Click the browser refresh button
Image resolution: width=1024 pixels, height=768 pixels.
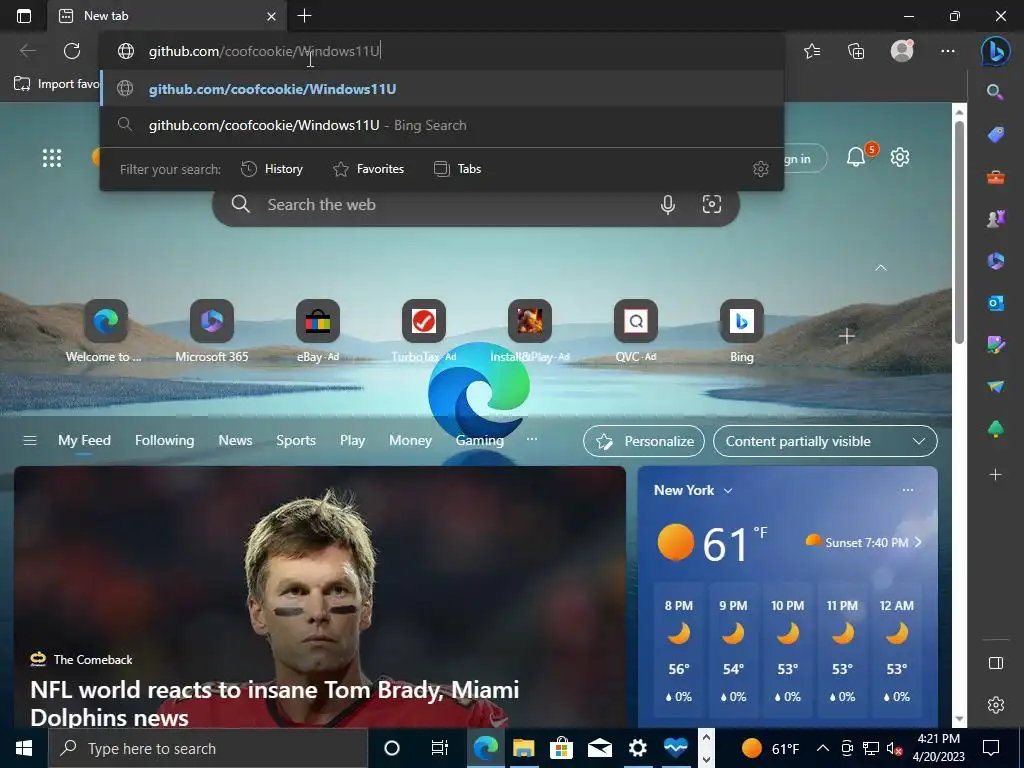[72, 51]
